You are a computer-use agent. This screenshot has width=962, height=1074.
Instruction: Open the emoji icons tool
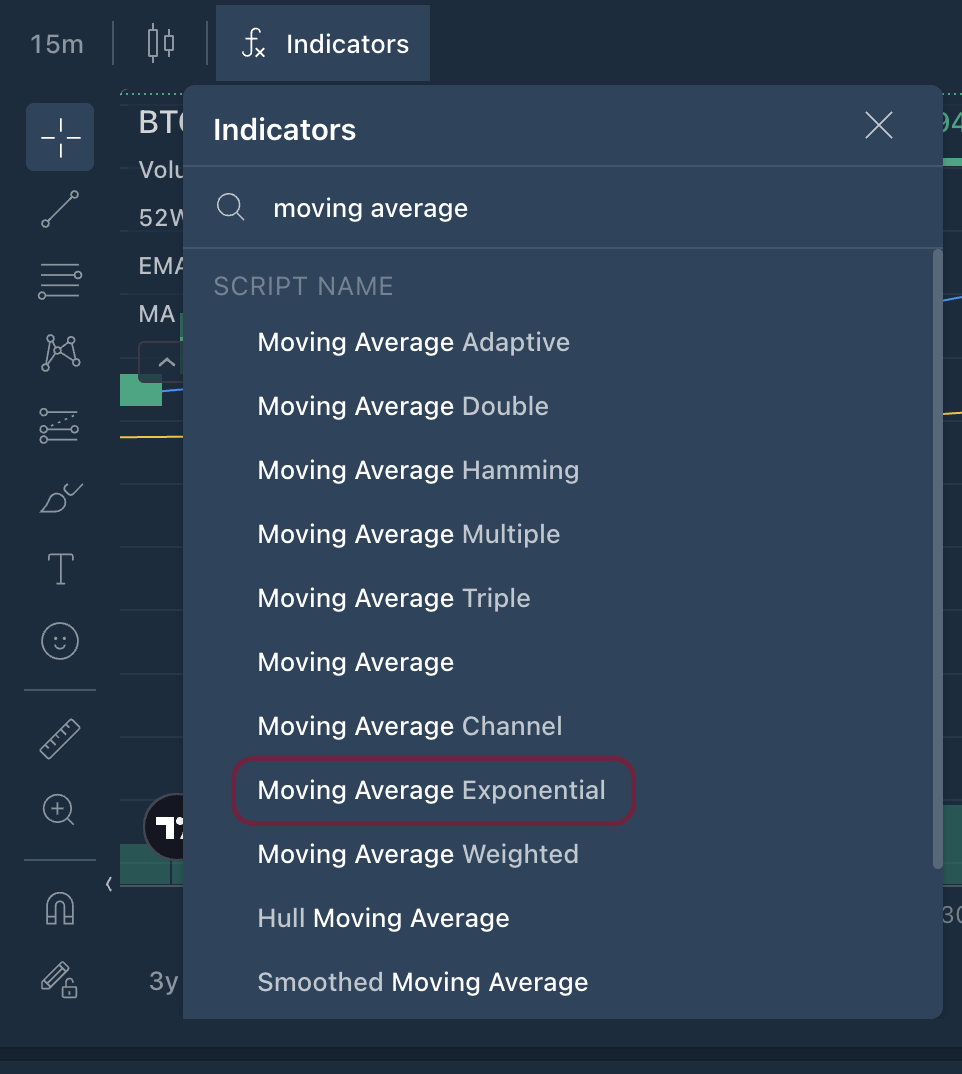point(60,641)
